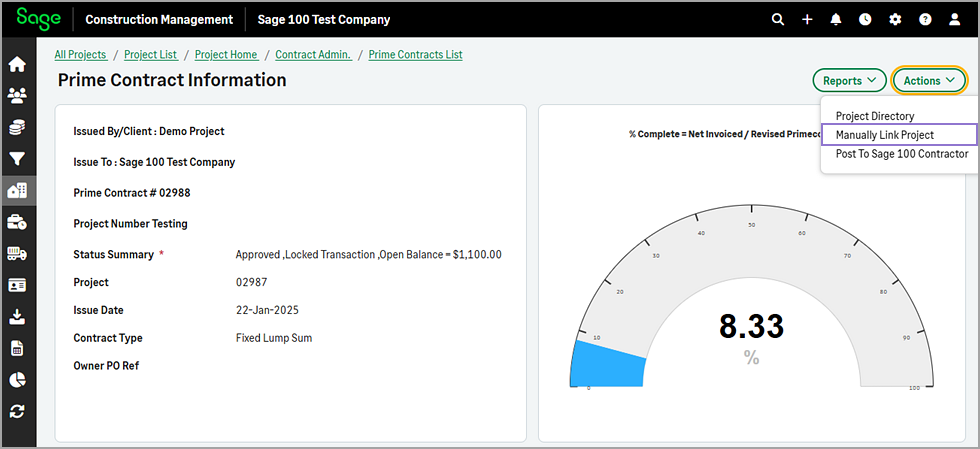The image size is (980, 449).
Task: Click the sync refresh sidebar icon
Action: [x=18, y=411]
